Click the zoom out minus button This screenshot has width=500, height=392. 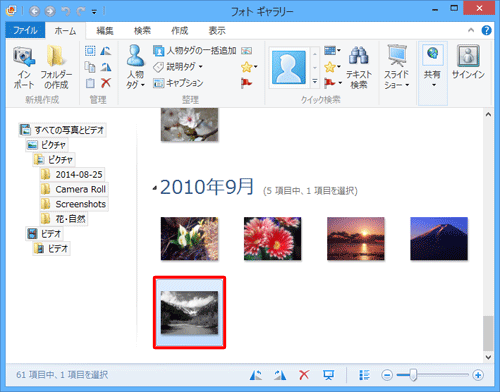pos(387,375)
